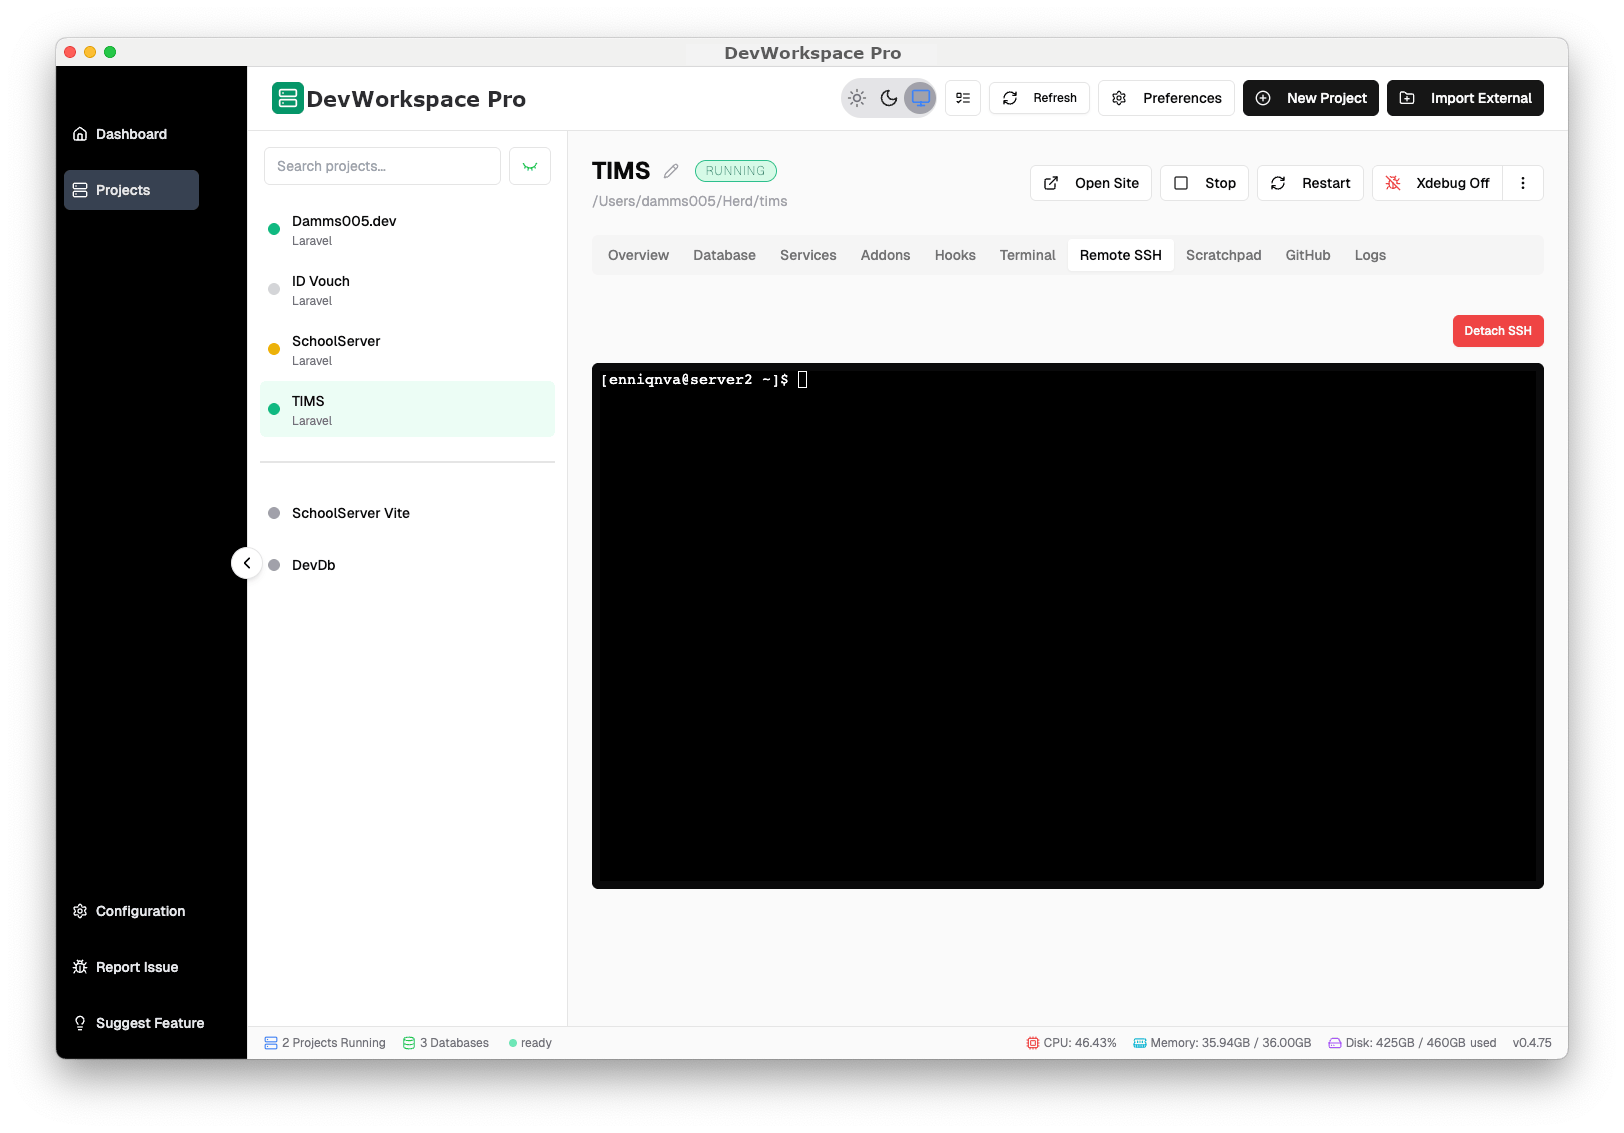Open the Scratchpad tab

tap(1223, 255)
